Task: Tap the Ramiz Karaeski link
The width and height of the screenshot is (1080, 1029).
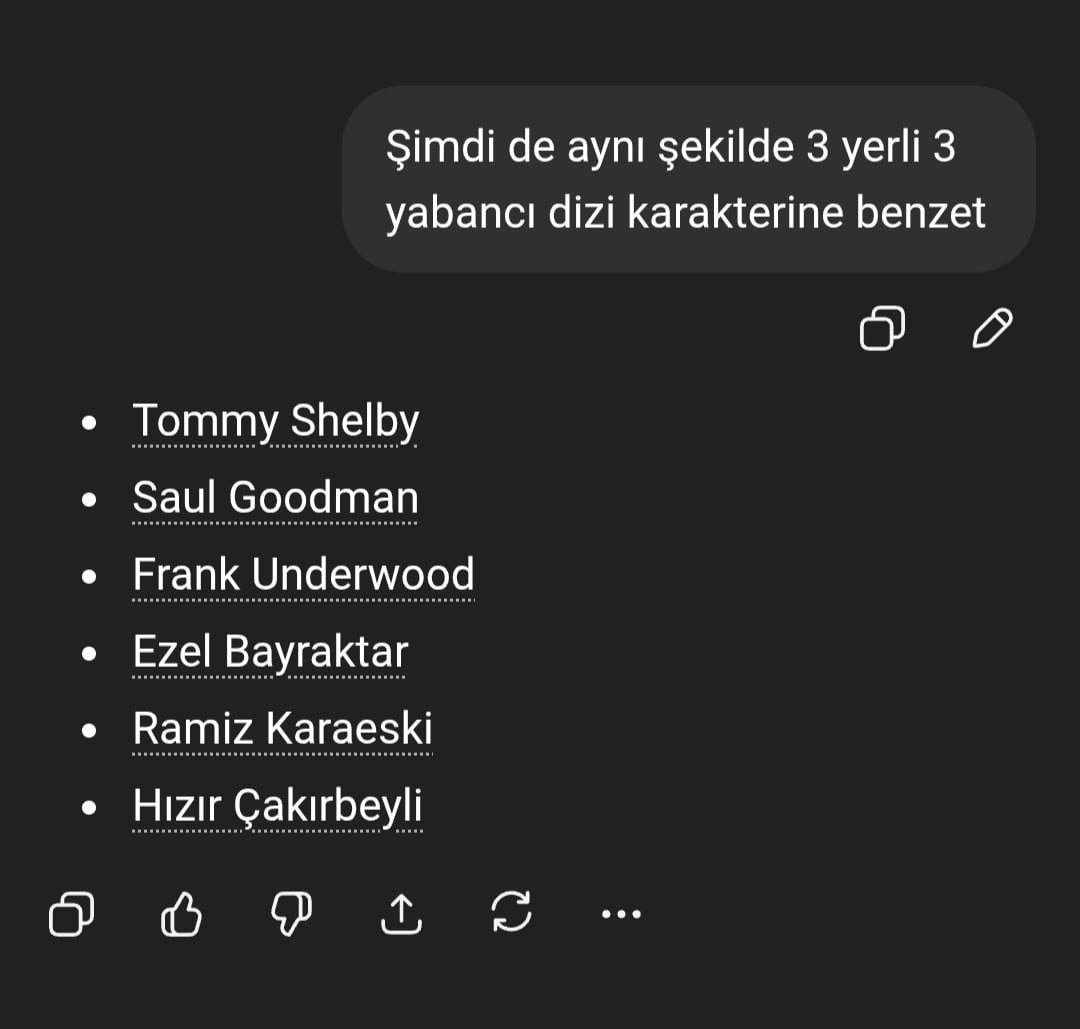Action: coord(282,729)
